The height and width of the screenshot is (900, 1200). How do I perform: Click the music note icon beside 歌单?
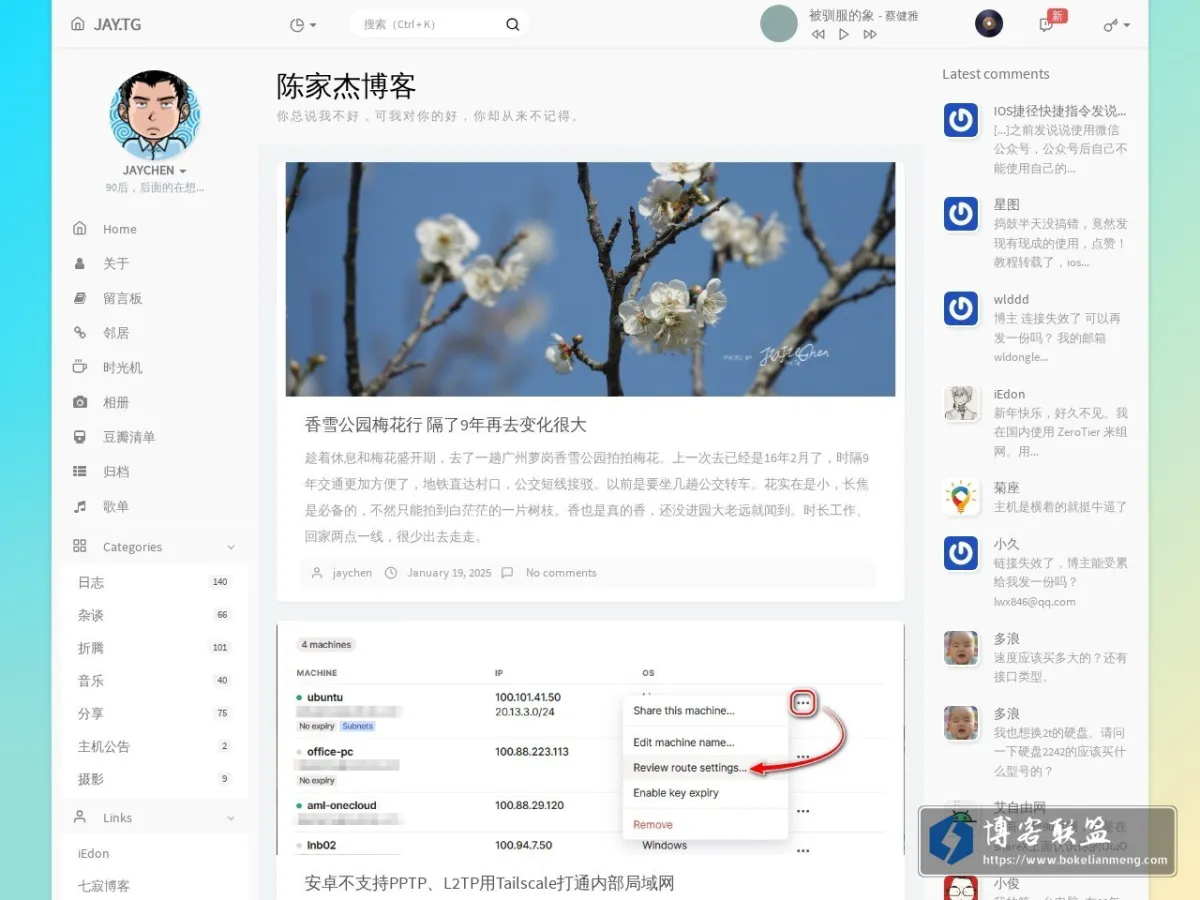pos(80,506)
